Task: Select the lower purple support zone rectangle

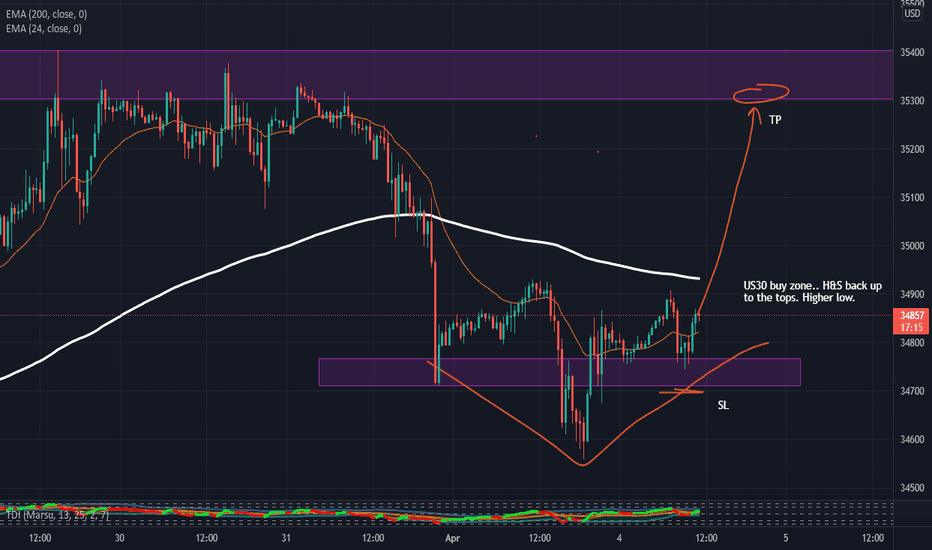Action: tap(559, 372)
